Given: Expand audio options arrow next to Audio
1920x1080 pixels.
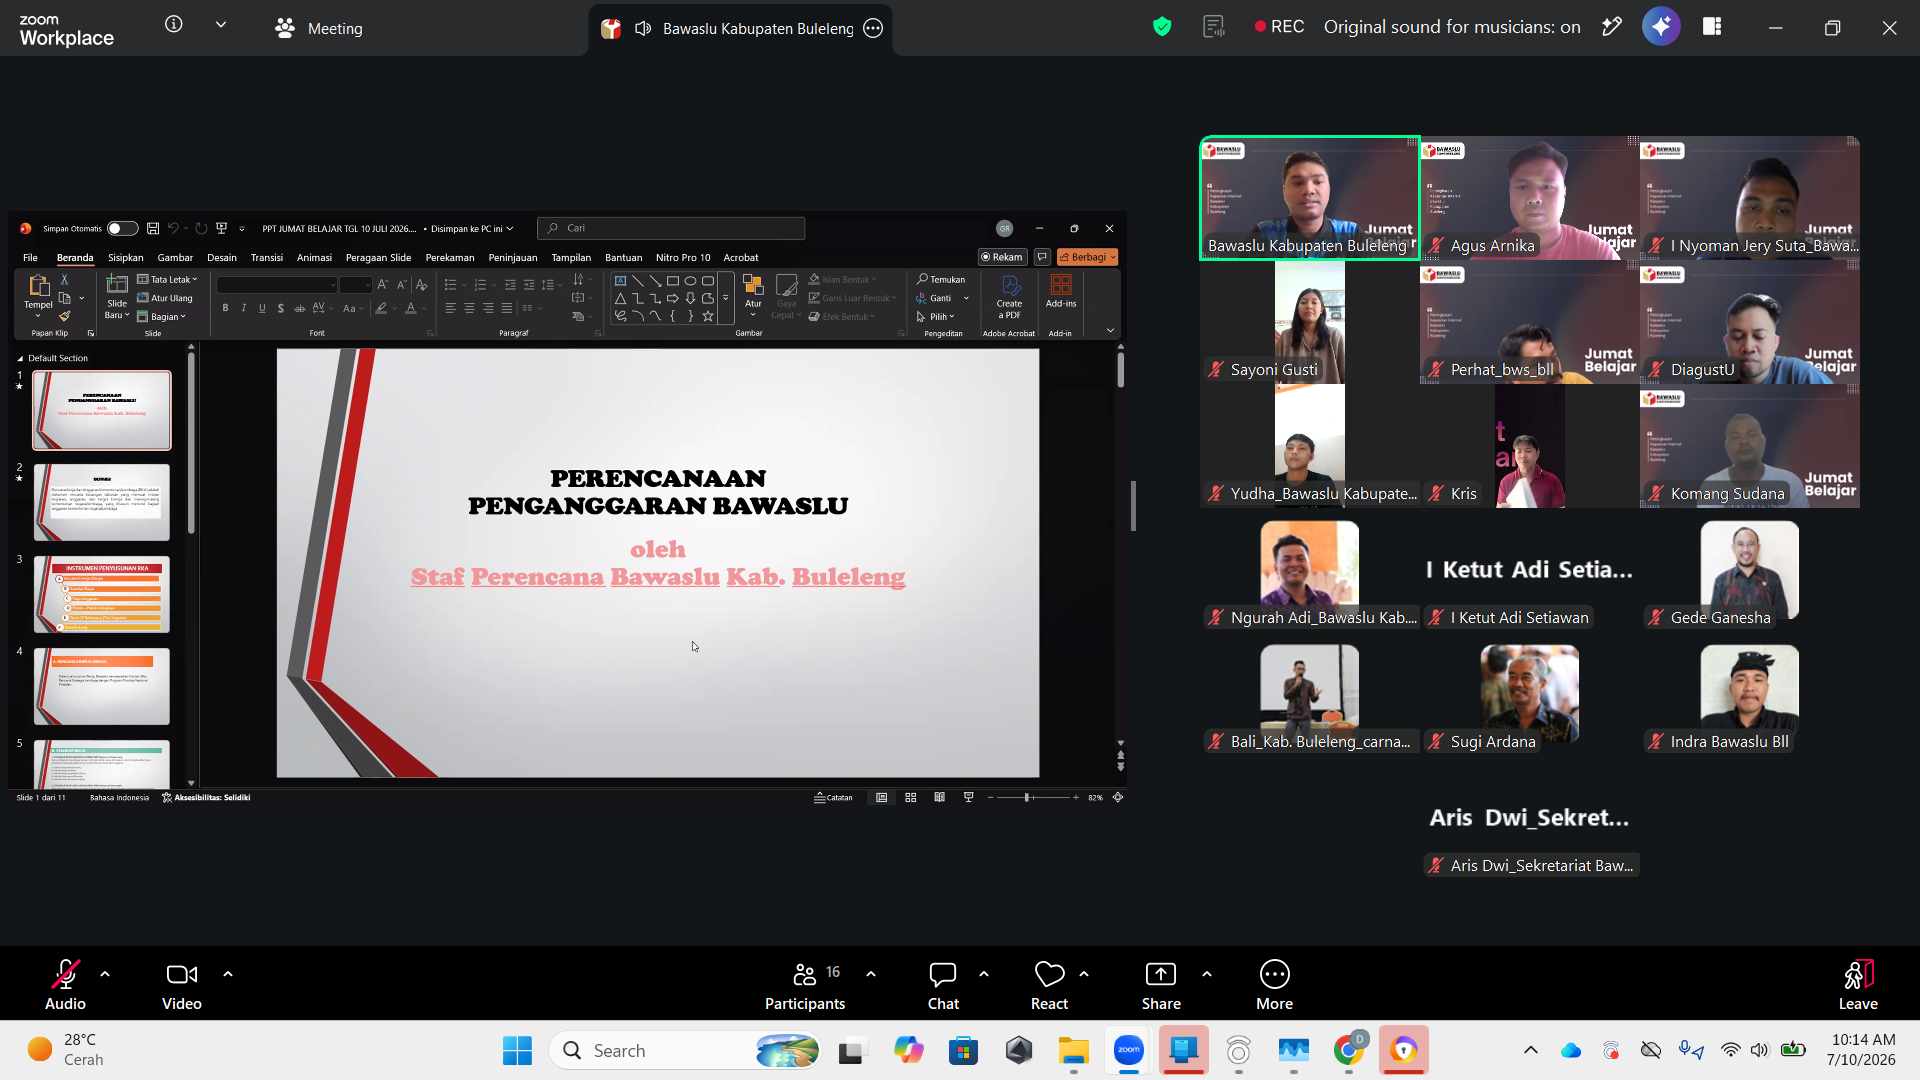Looking at the screenshot, I should point(105,974).
